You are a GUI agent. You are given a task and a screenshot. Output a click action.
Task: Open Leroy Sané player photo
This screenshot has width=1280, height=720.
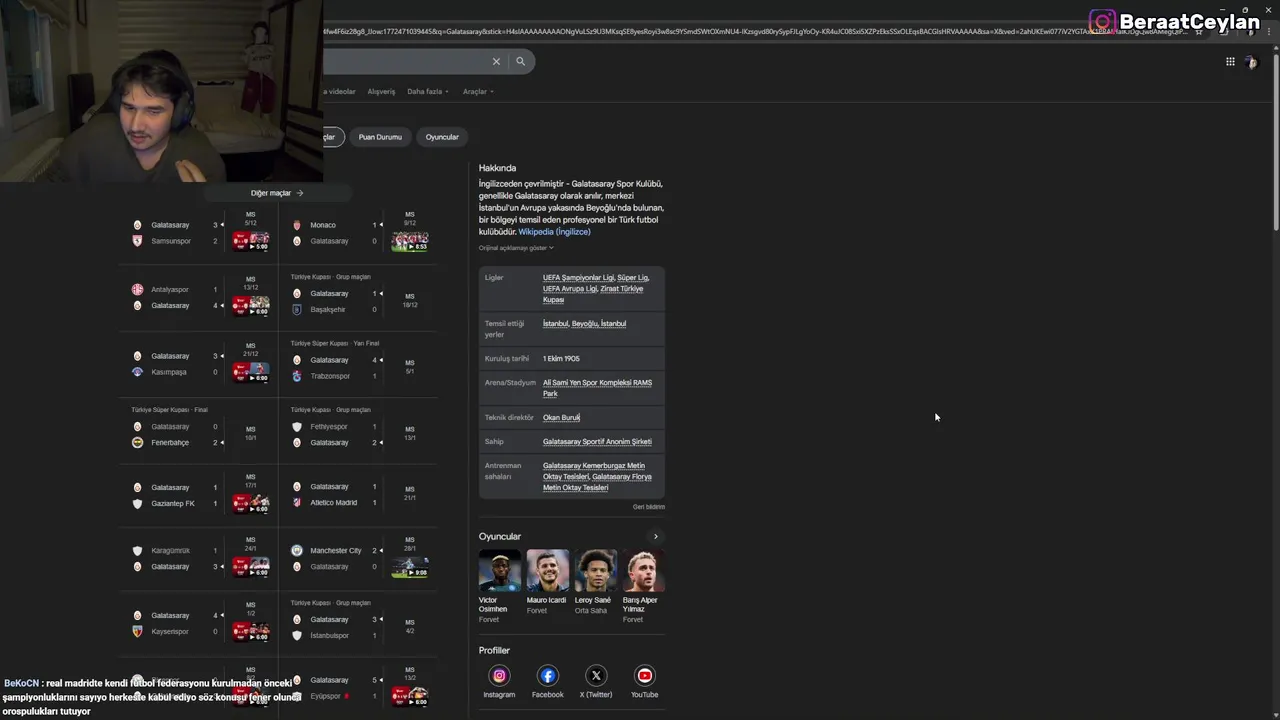point(596,570)
